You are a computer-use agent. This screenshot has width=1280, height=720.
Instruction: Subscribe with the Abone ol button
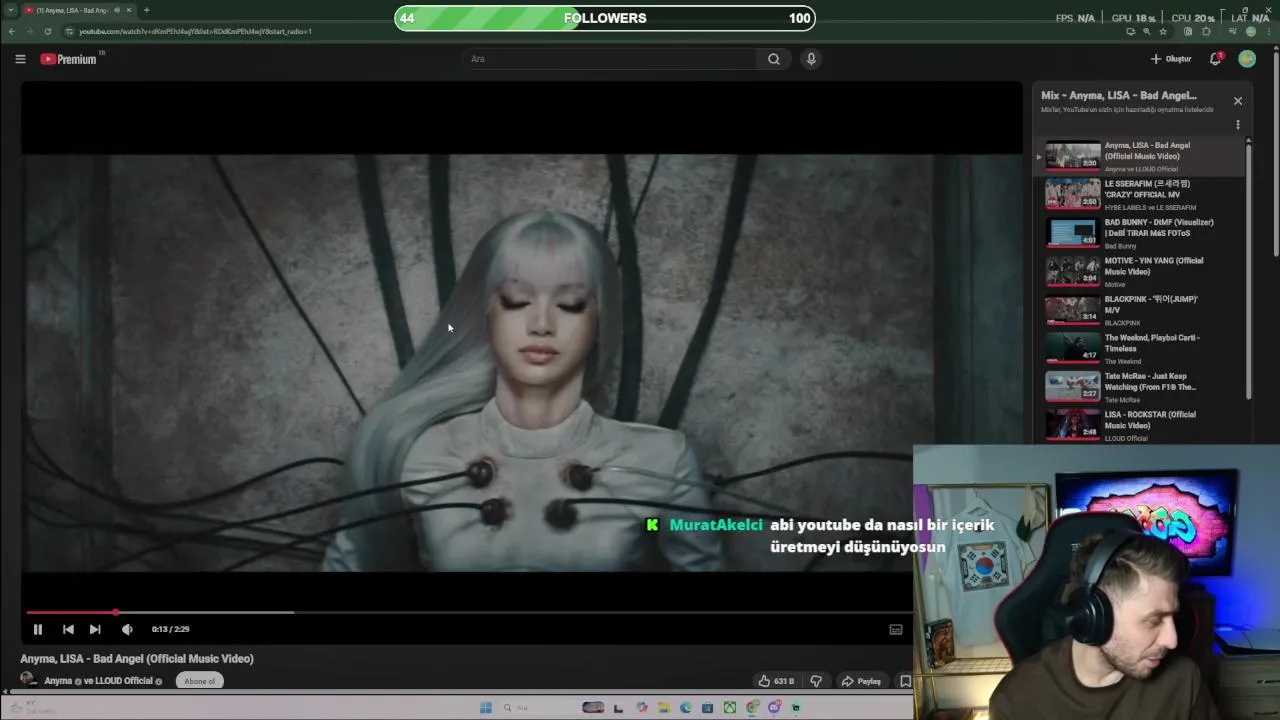(199, 681)
